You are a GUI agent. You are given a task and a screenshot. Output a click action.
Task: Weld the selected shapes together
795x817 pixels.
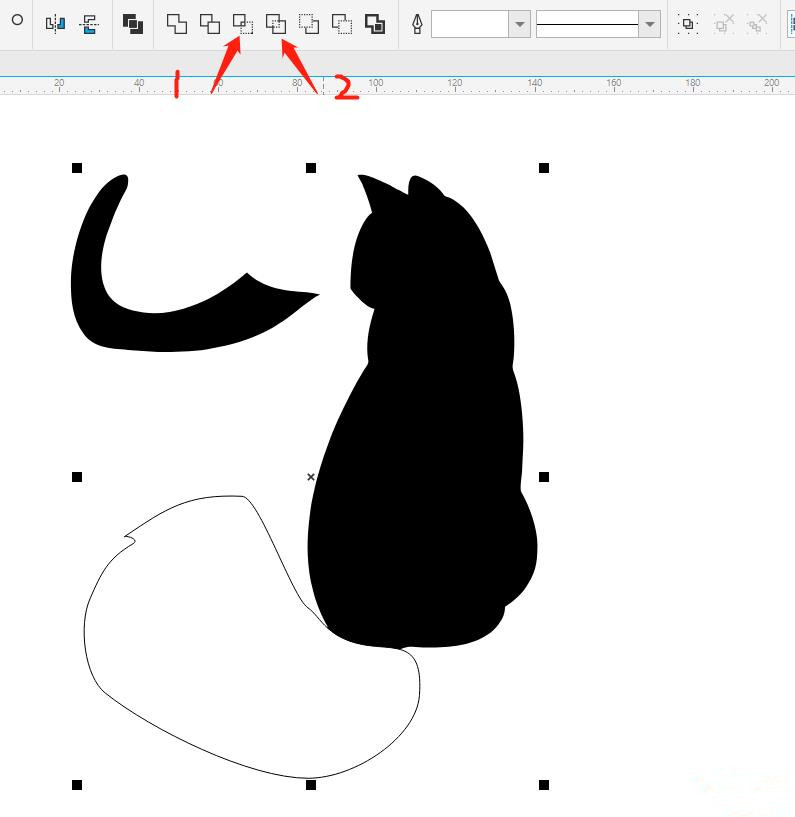pos(177,24)
